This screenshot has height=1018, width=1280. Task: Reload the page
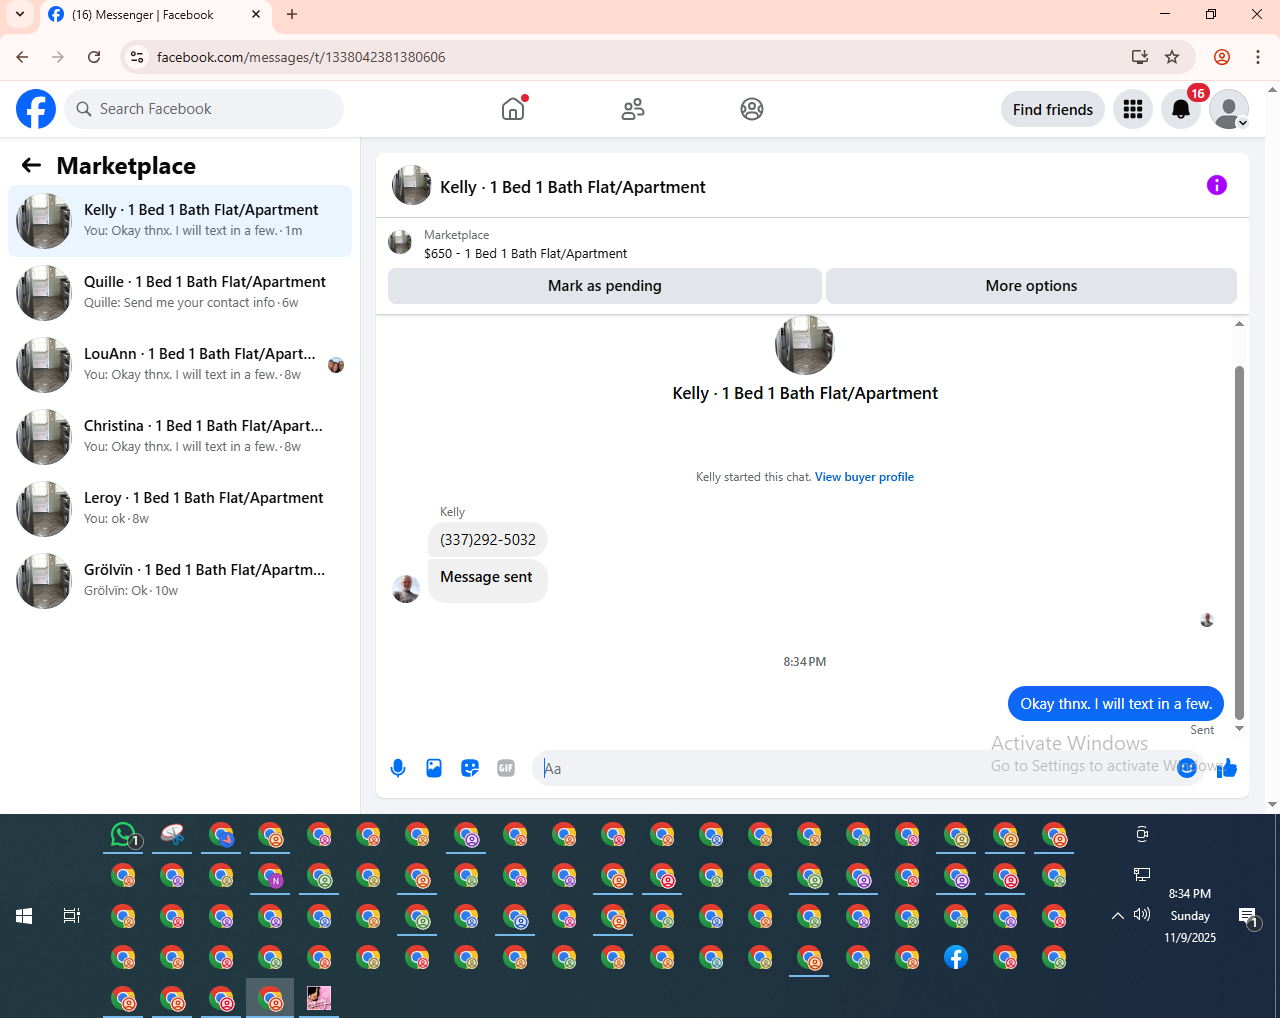94,57
